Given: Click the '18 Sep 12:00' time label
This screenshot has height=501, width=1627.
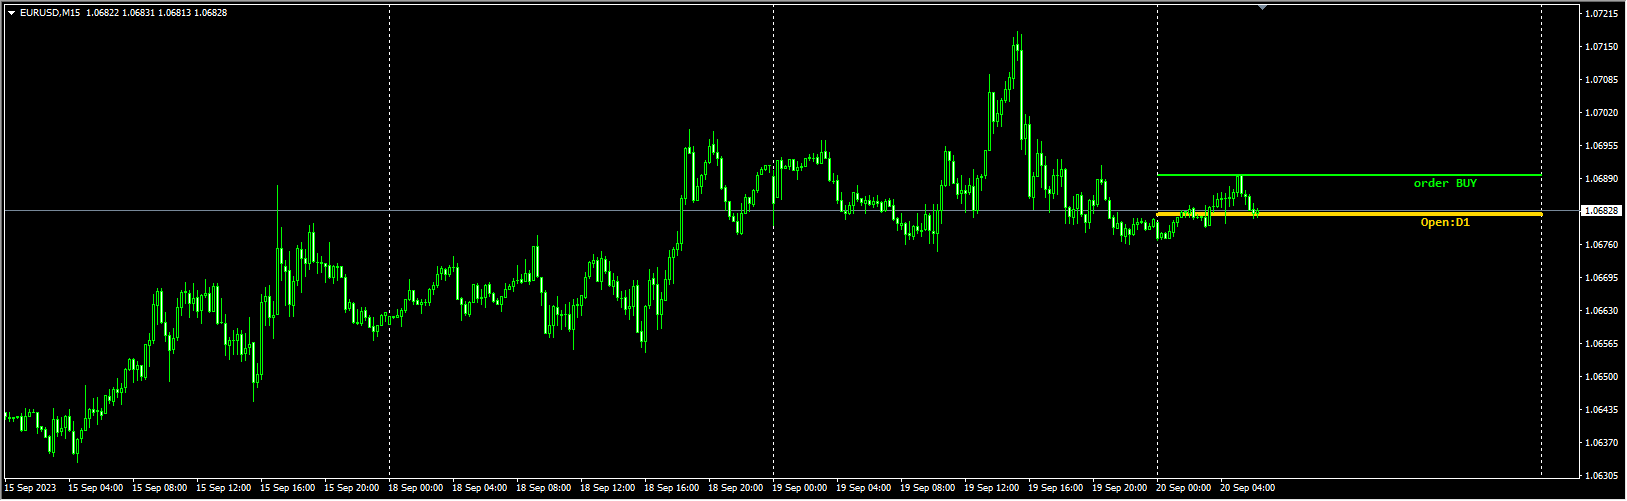Looking at the screenshot, I should [x=607, y=489].
